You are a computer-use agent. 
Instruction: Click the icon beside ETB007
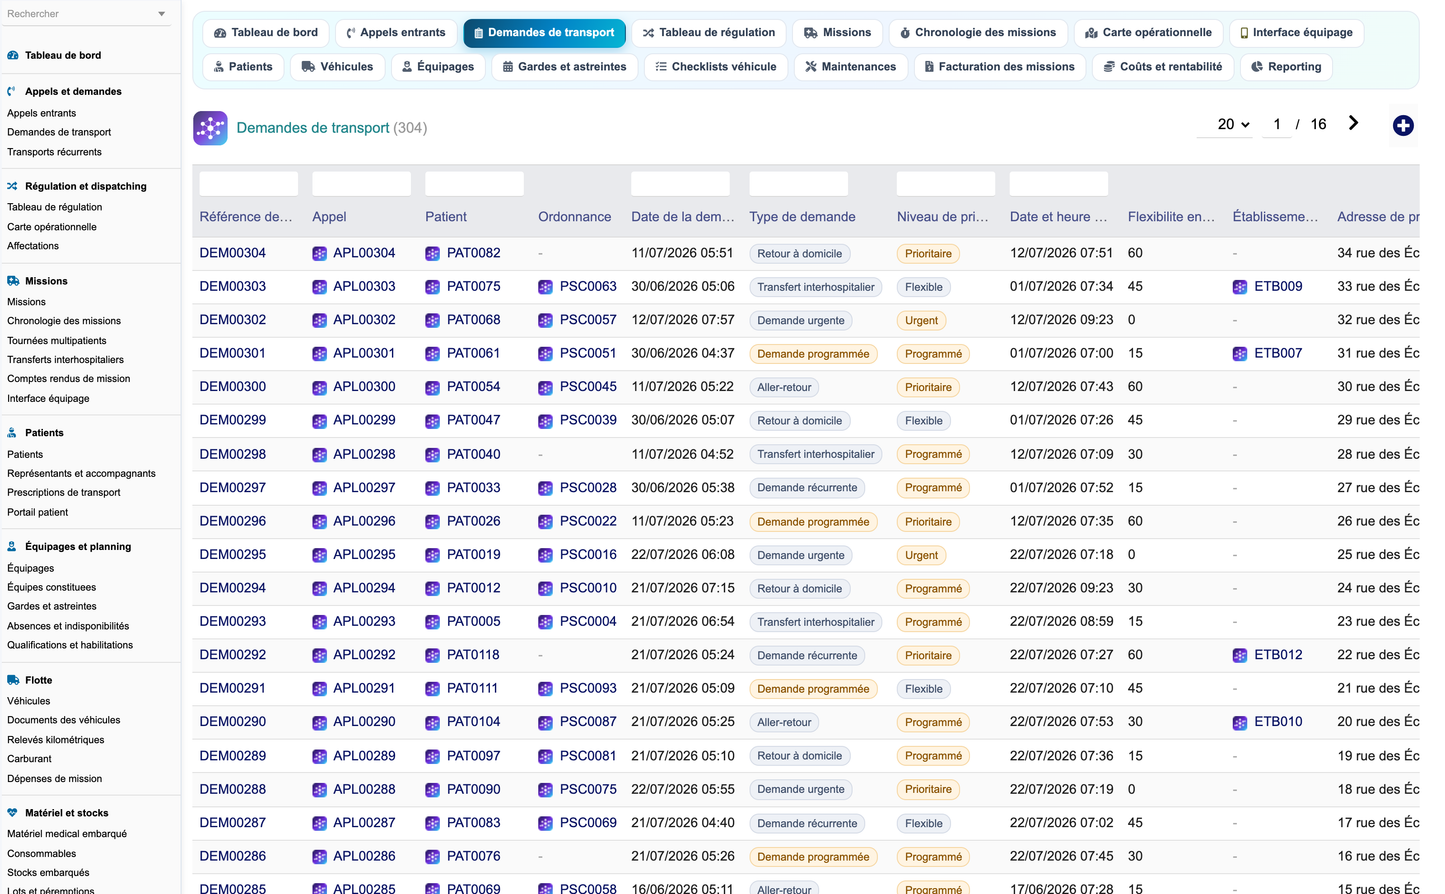pos(1240,354)
